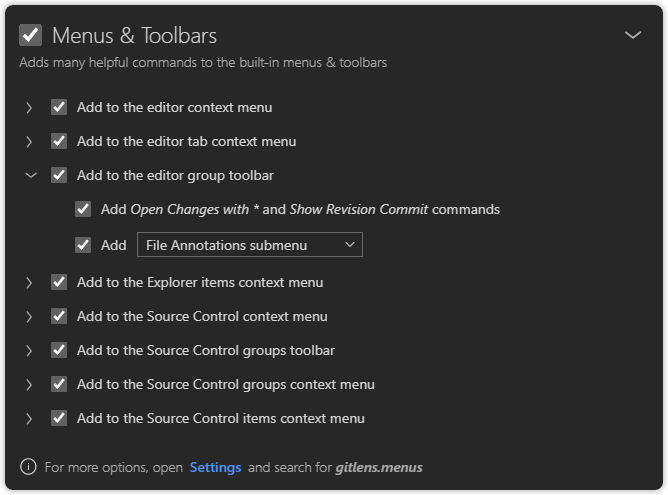The height and width of the screenshot is (495, 668).
Task: Collapse the Menus & Toolbars section chevron
Action: [x=633, y=35]
